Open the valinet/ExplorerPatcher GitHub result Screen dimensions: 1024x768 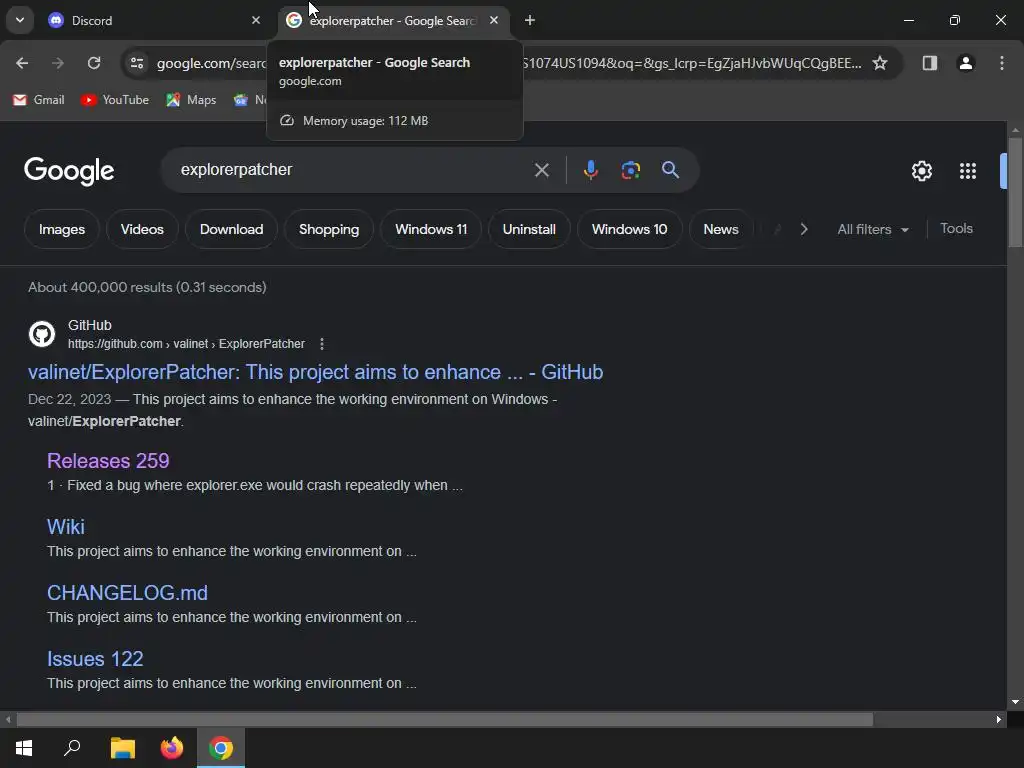point(315,372)
